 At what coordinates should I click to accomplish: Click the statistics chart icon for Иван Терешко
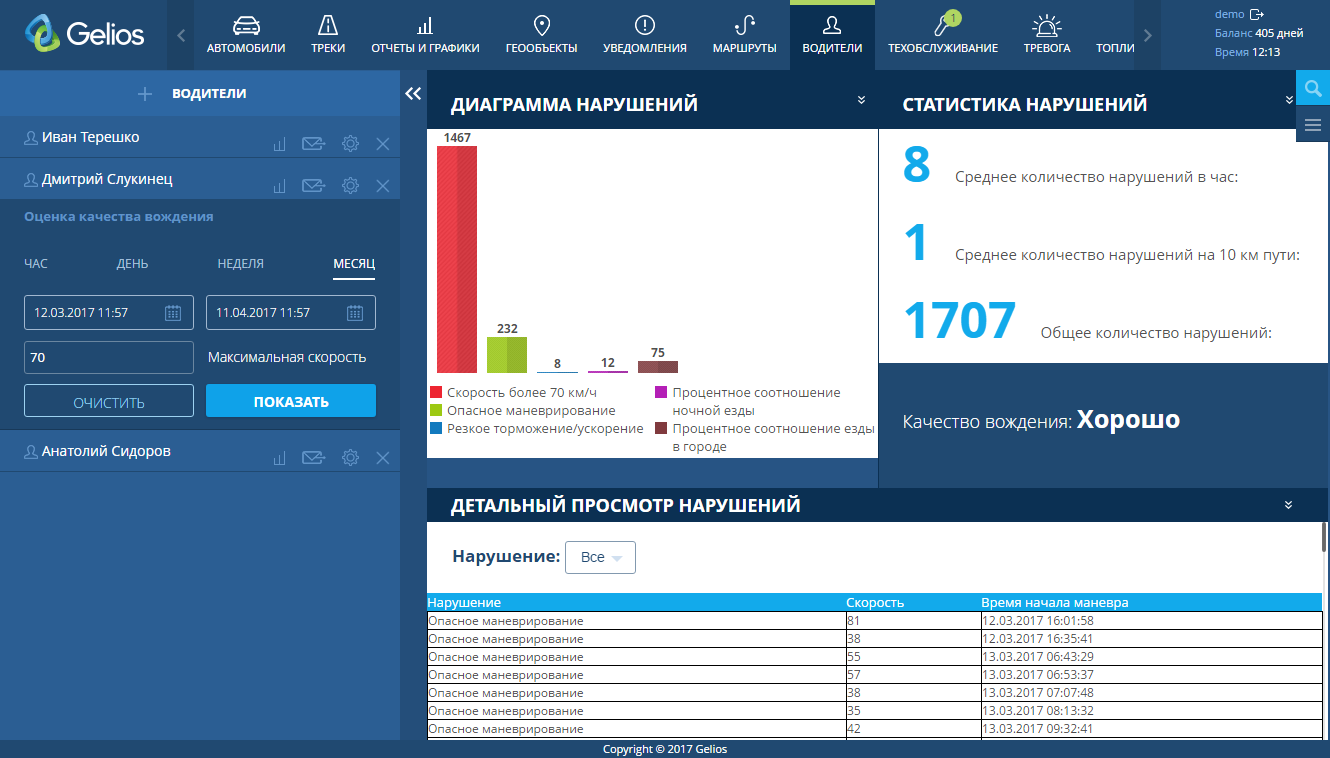click(280, 144)
